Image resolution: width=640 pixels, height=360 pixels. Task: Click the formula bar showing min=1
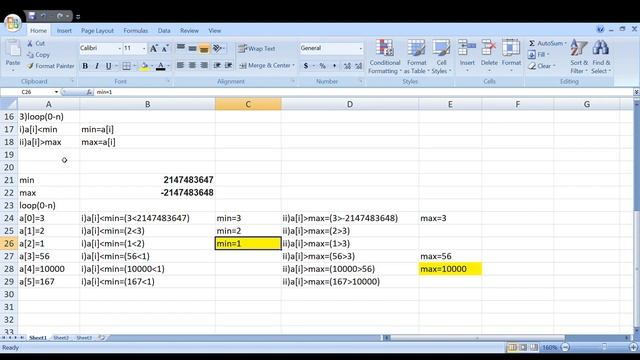[363, 92]
